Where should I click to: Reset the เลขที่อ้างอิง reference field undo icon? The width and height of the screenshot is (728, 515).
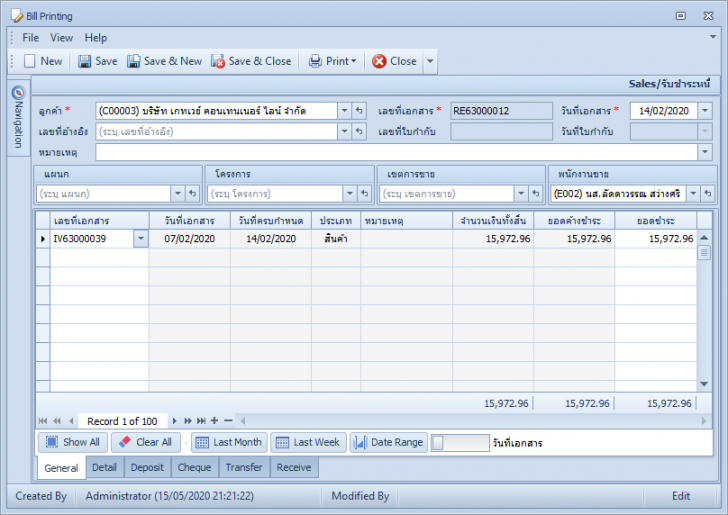pos(359,131)
